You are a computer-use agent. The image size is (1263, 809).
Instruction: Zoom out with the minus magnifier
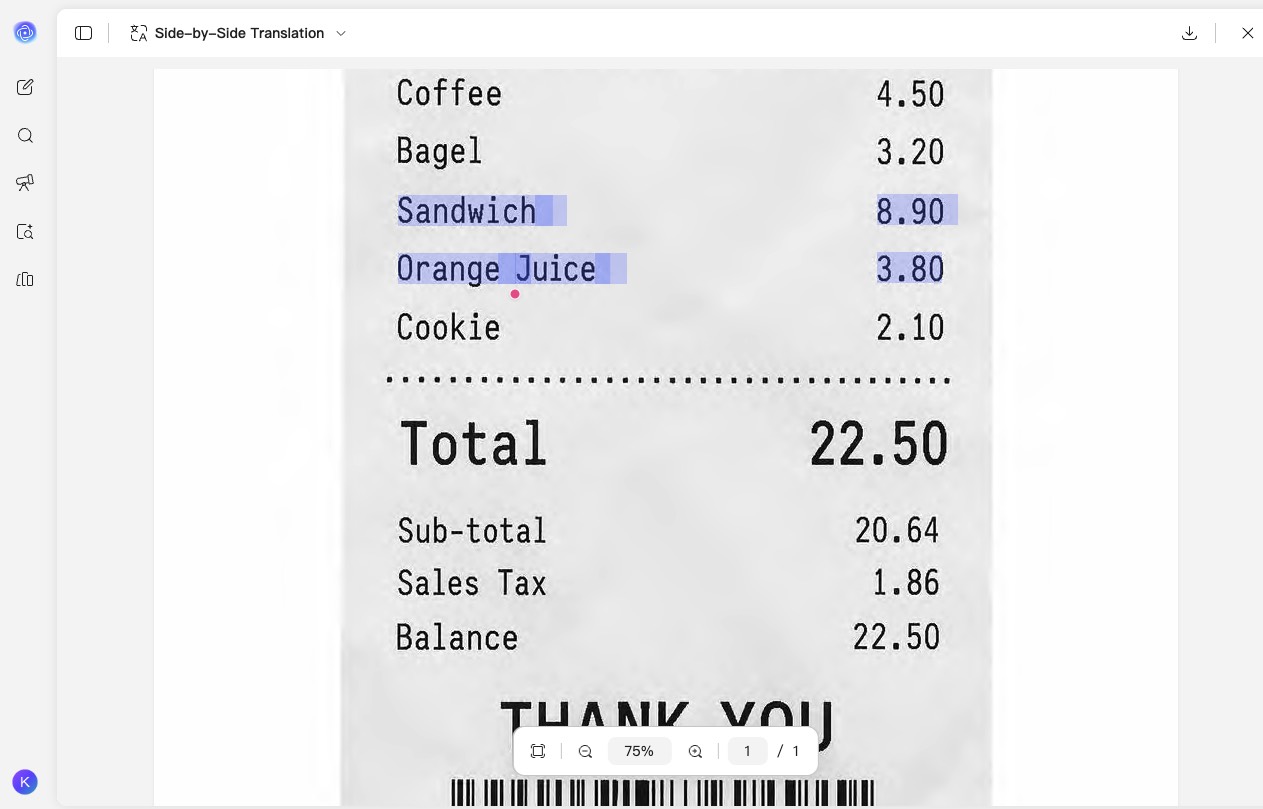click(586, 751)
